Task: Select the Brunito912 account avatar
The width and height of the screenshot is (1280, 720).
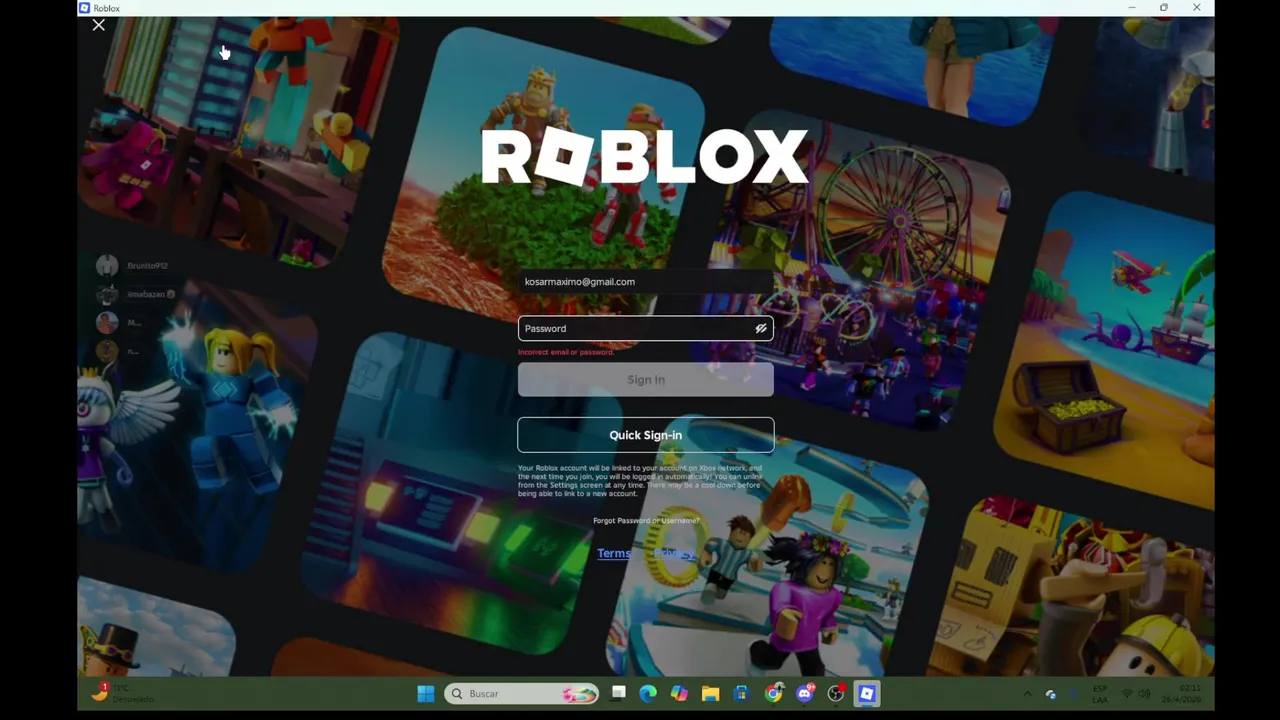Action: coord(107,265)
